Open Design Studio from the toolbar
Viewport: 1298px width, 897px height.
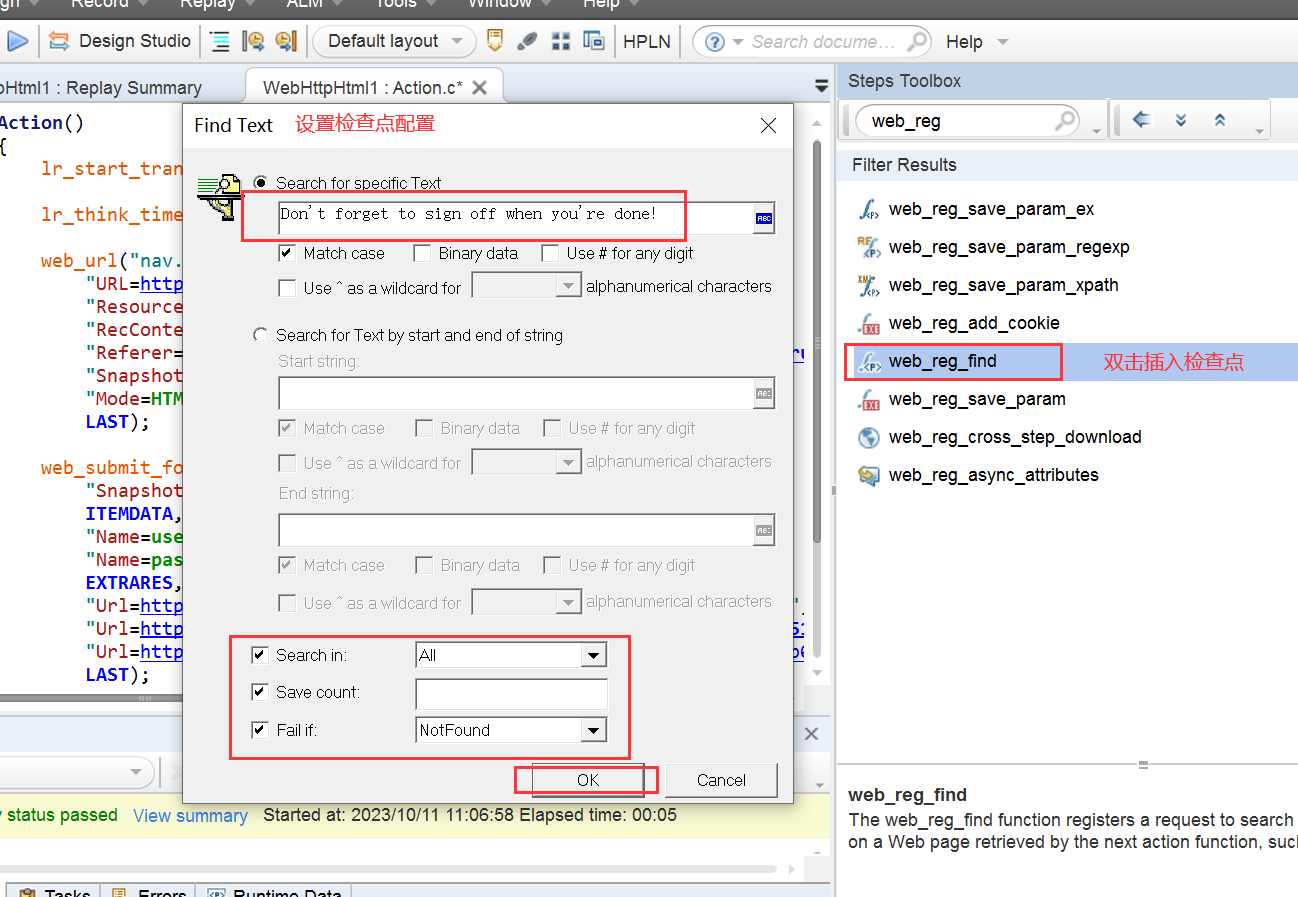(120, 41)
